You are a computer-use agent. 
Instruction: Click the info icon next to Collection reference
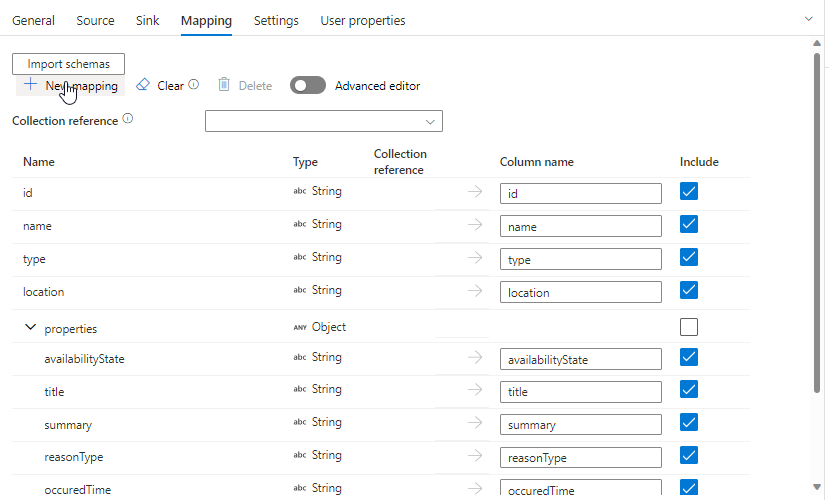pos(128,118)
